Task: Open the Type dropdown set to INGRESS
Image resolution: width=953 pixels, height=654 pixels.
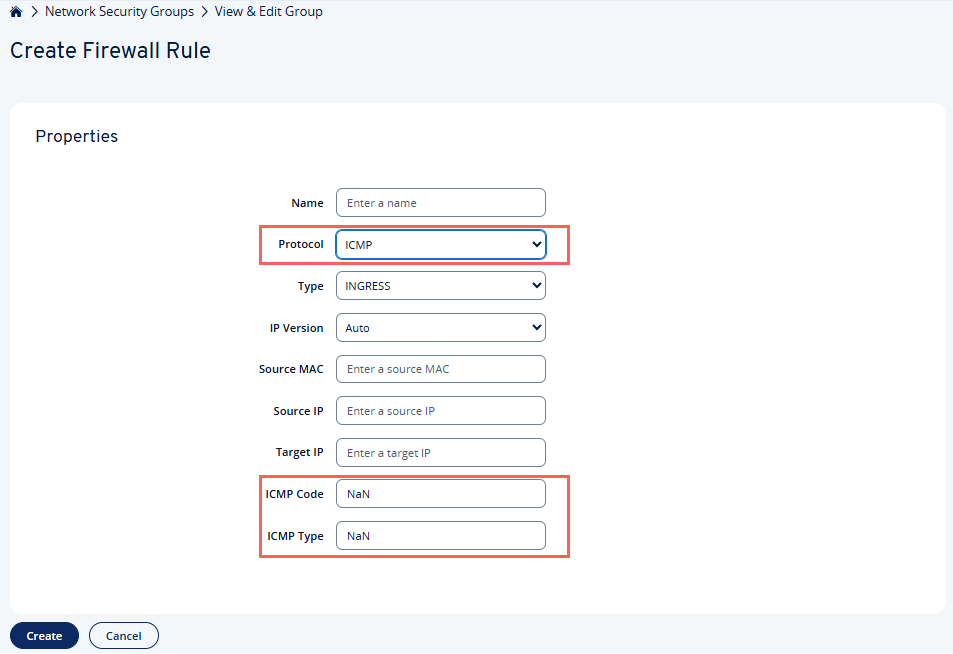Action: pos(440,285)
